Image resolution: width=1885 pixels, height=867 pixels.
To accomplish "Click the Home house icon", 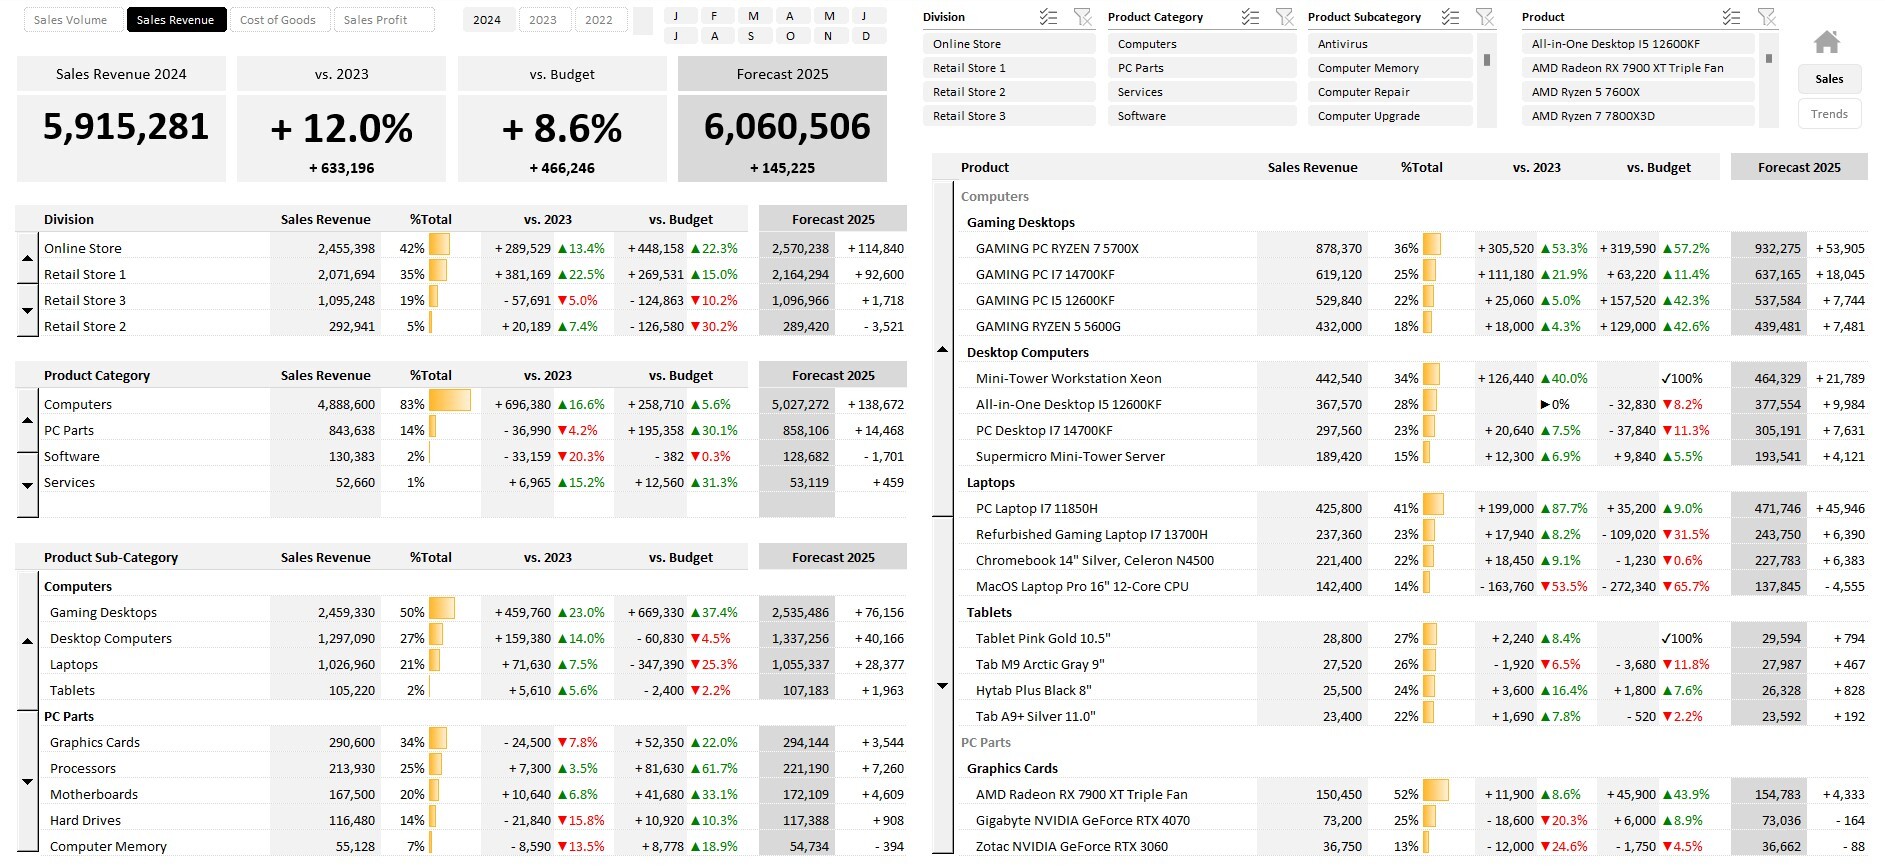I will pos(1827,42).
